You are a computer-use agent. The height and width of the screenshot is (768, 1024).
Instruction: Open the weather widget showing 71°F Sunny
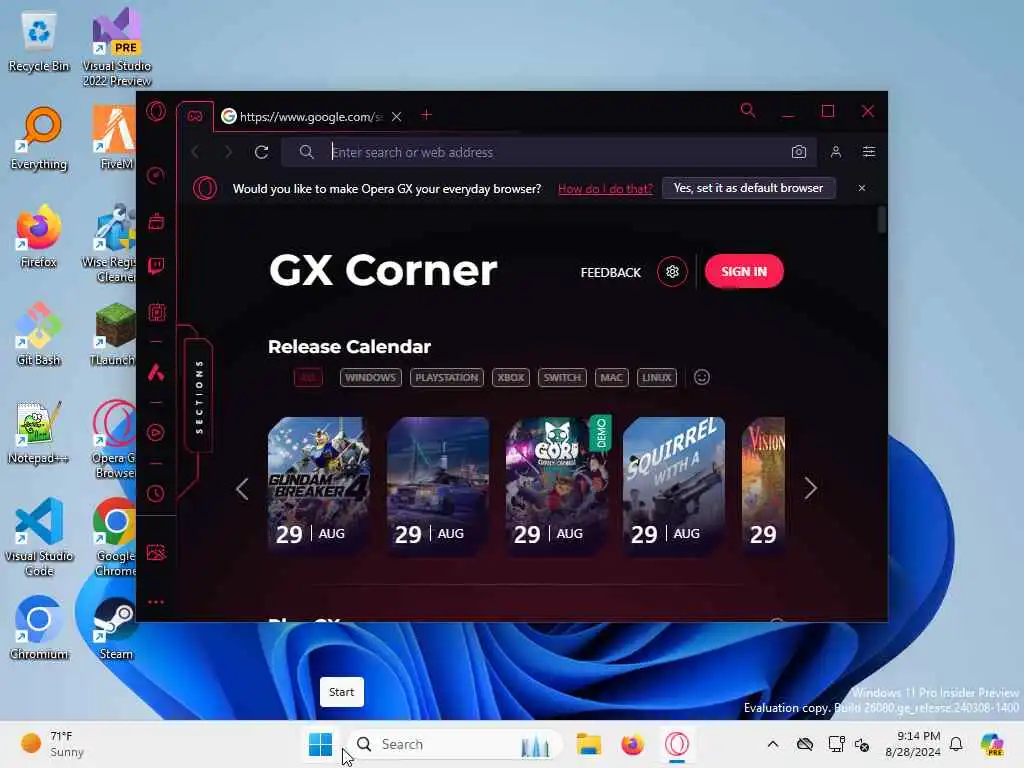click(x=54, y=744)
